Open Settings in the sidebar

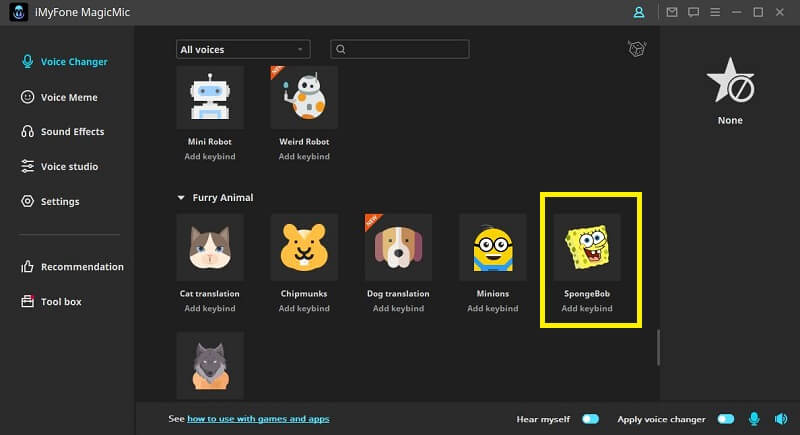[50, 201]
